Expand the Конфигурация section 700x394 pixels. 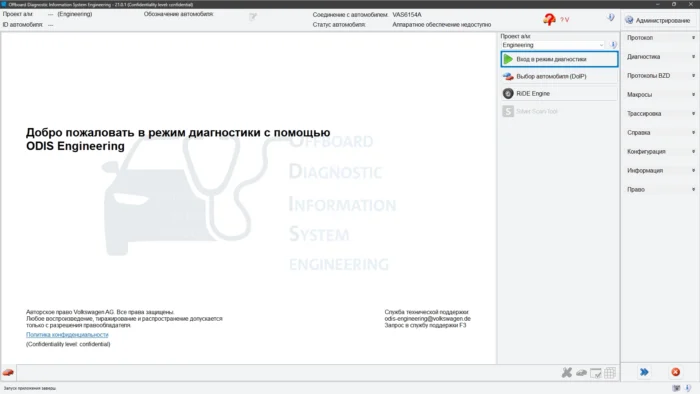660,152
